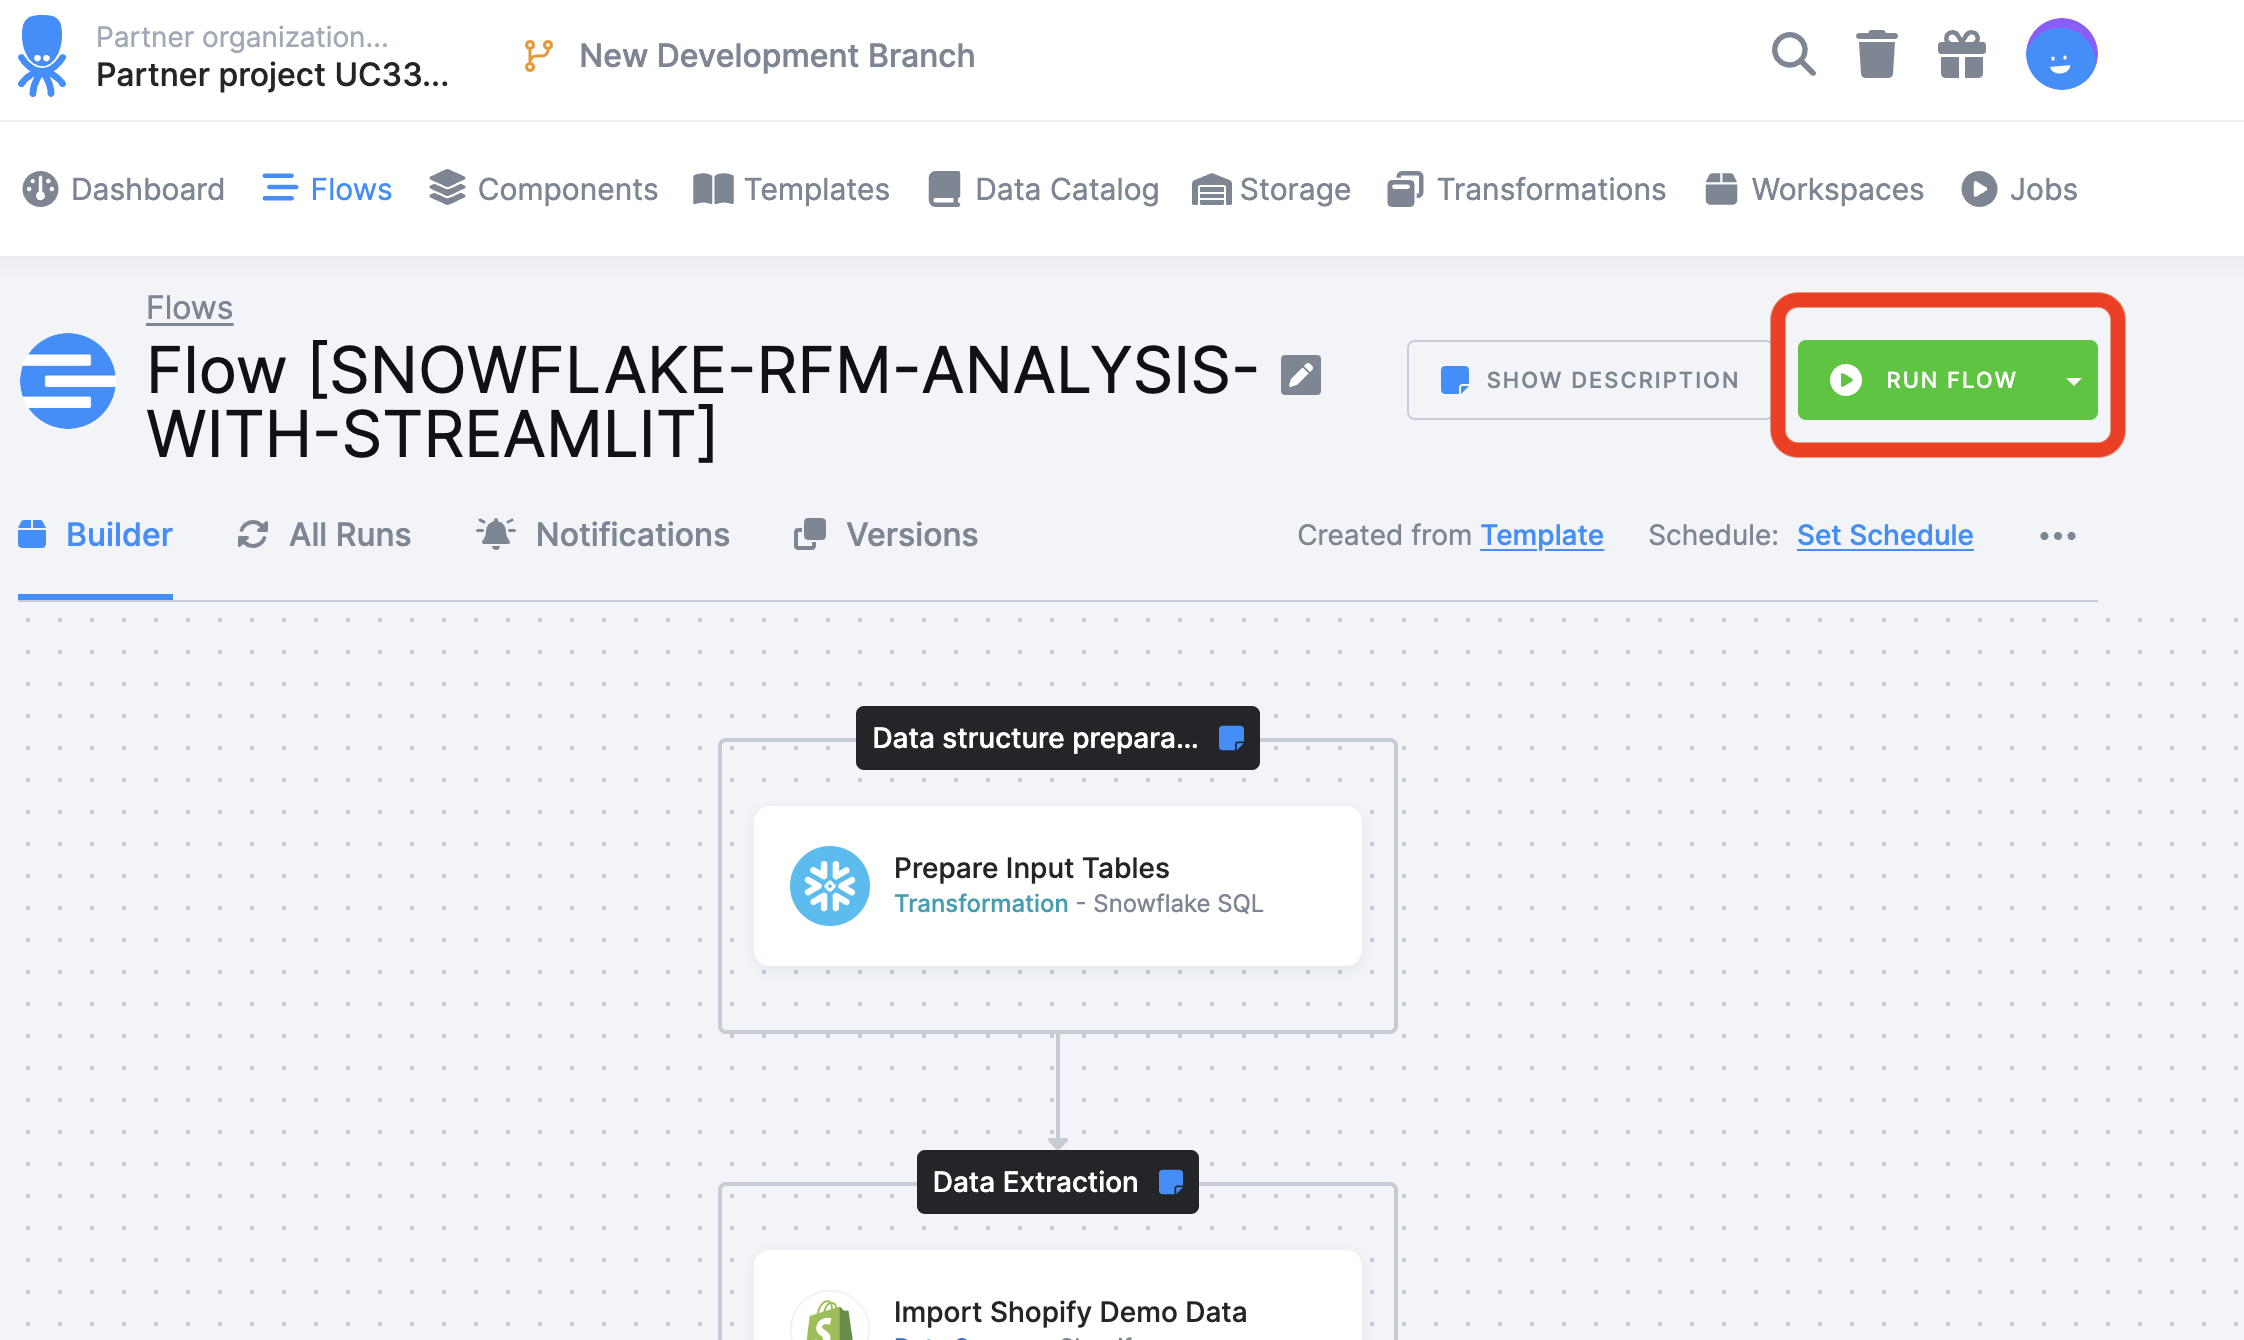Click the Keboola octopus logo
Viewport: 2244px width, 1340px height.
(42, 56)
